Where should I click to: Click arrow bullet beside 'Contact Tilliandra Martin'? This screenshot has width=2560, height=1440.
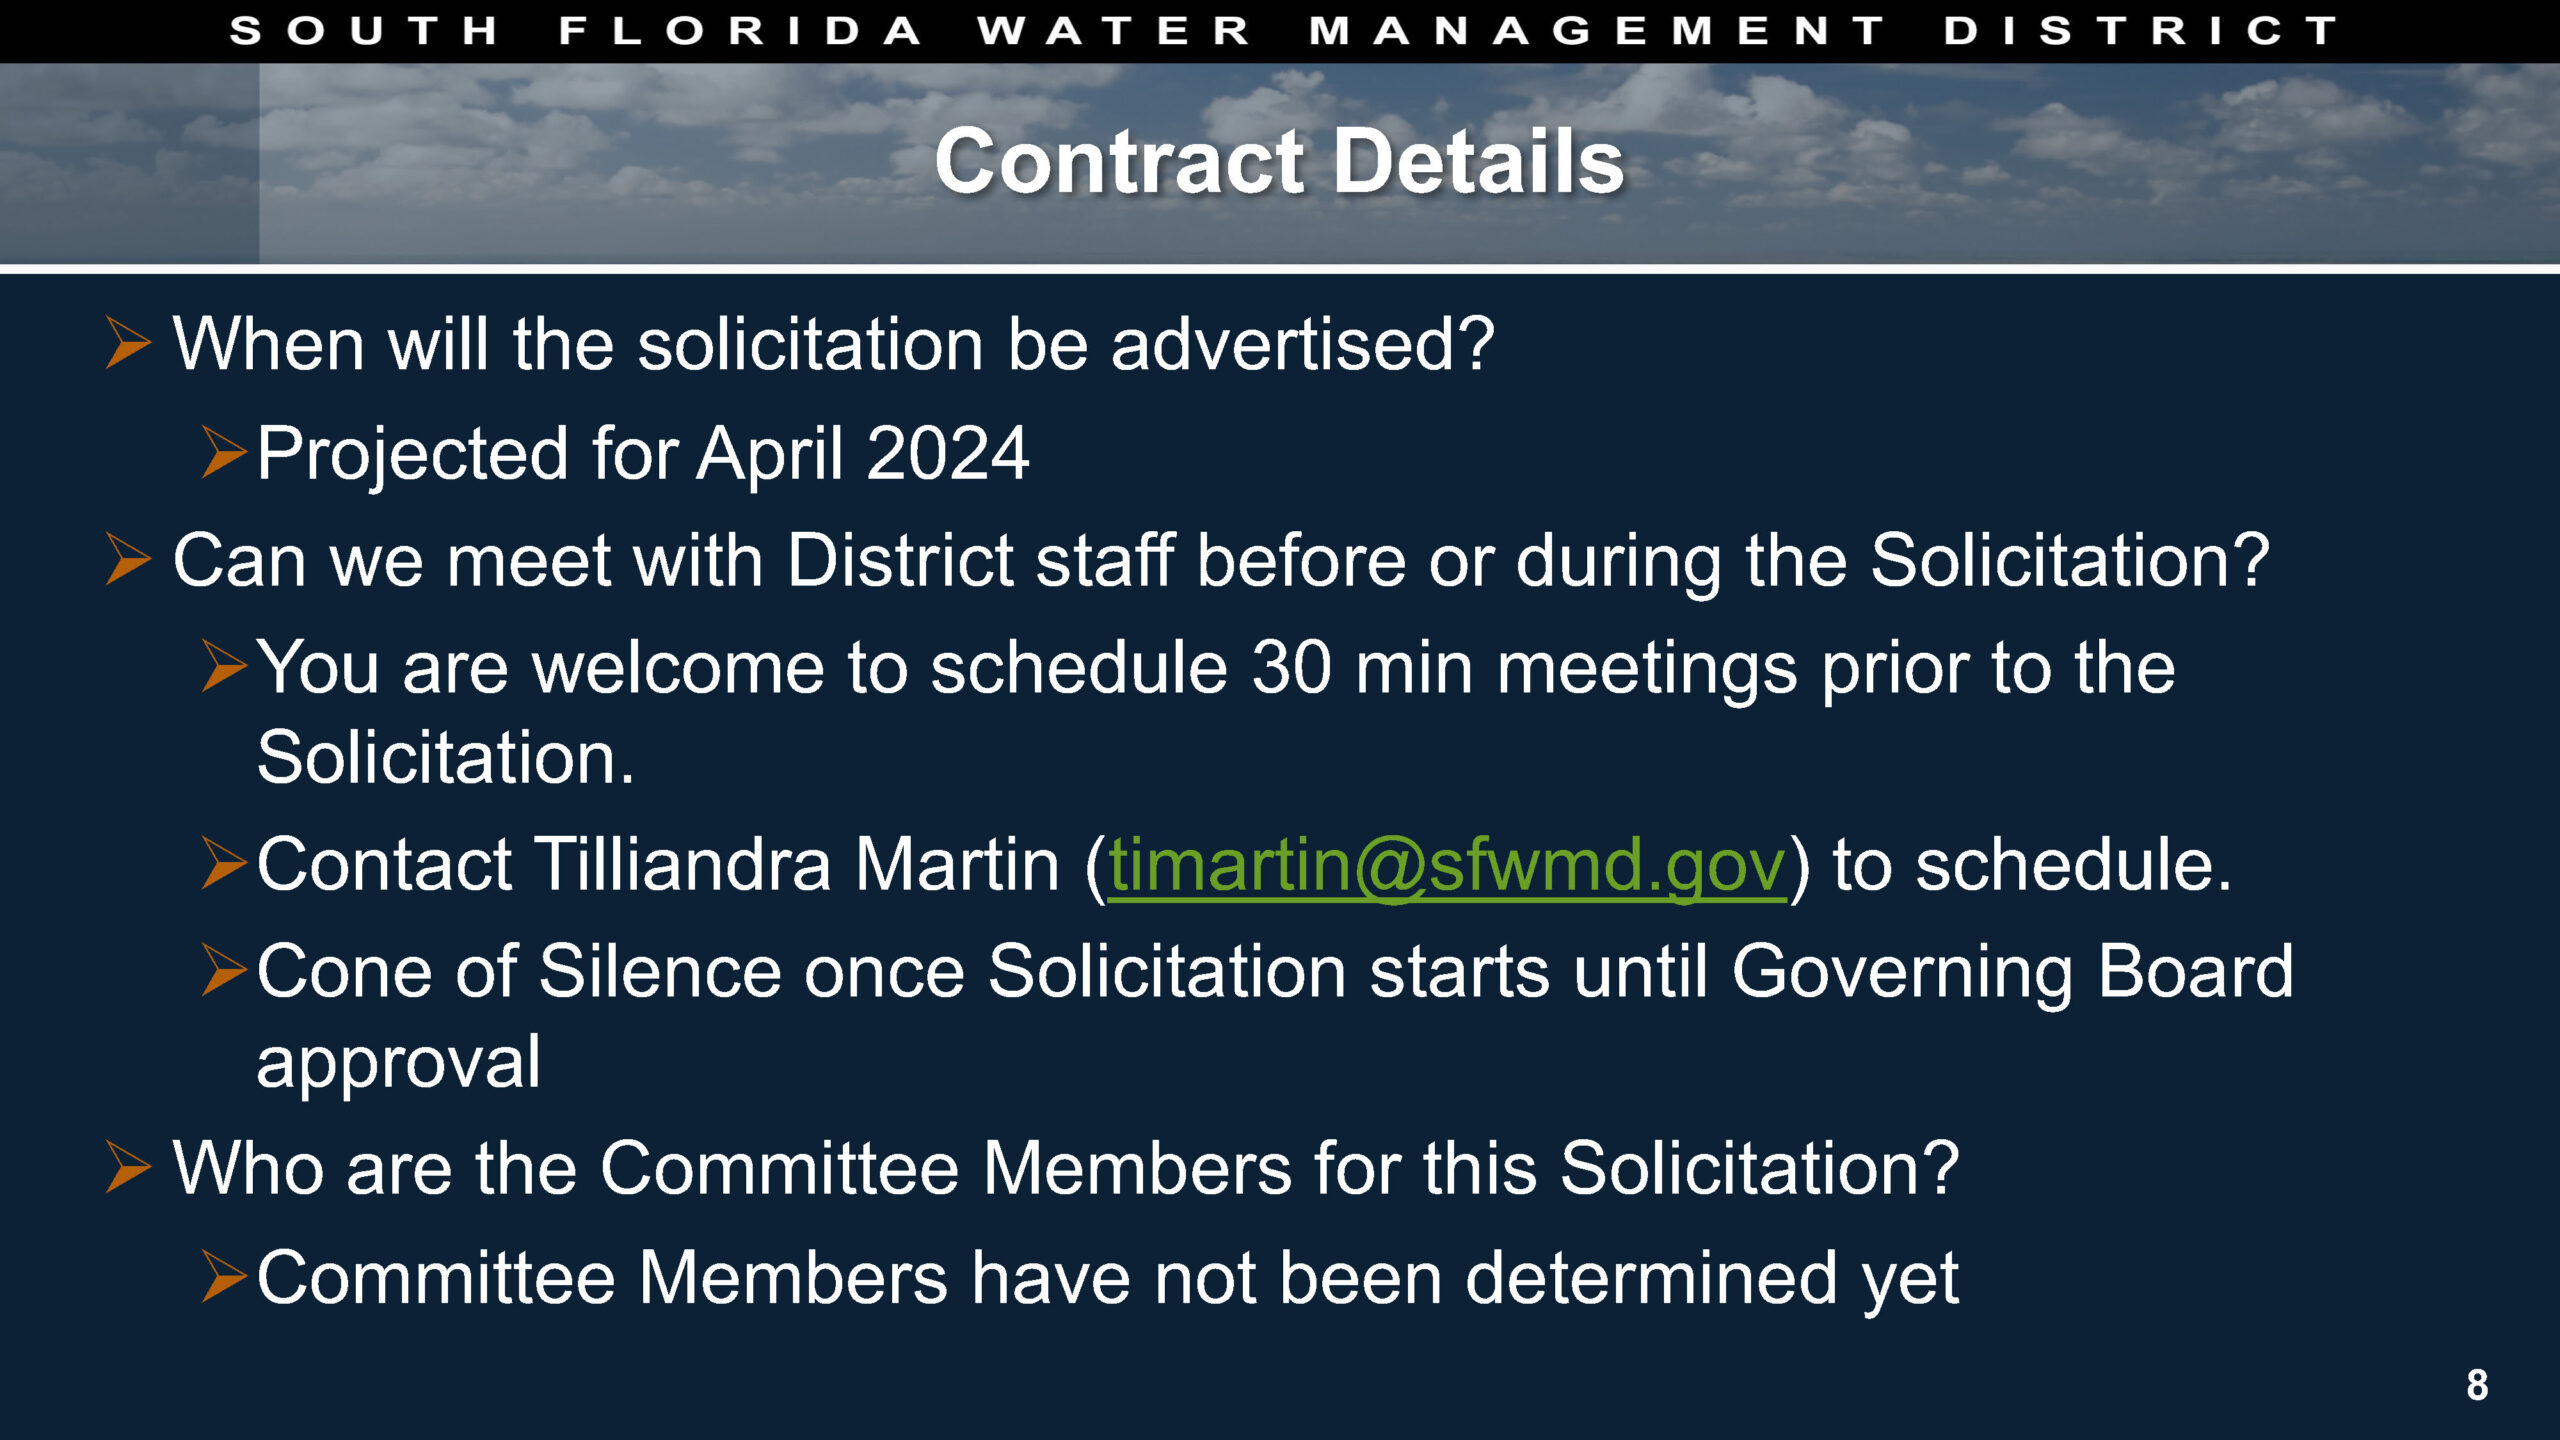pos(224,863)
